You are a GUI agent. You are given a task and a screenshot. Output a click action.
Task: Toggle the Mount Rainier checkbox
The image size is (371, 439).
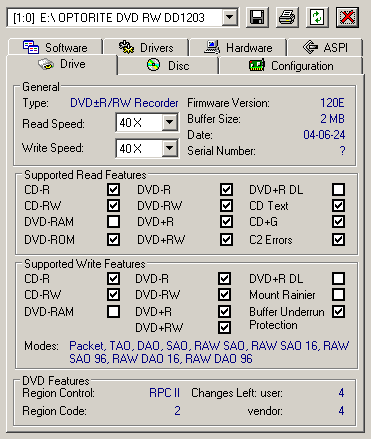338,294
